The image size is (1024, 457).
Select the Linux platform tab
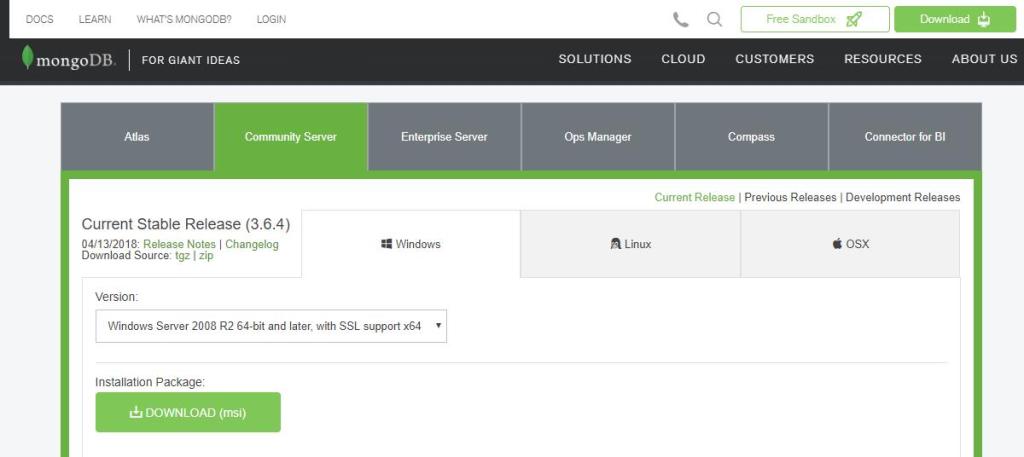[630, 244]
